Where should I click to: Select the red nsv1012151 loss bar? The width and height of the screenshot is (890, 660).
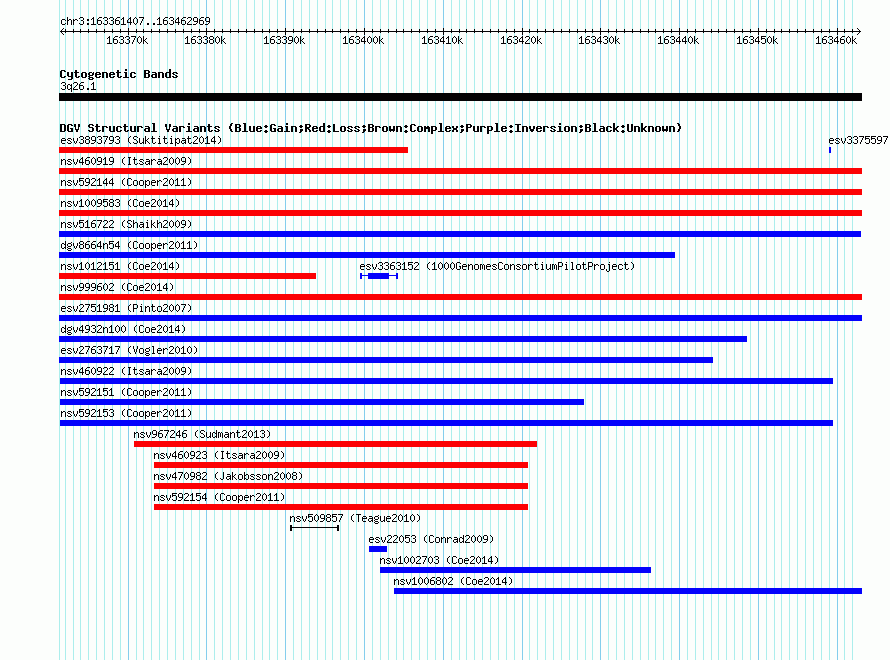[187, 276]
